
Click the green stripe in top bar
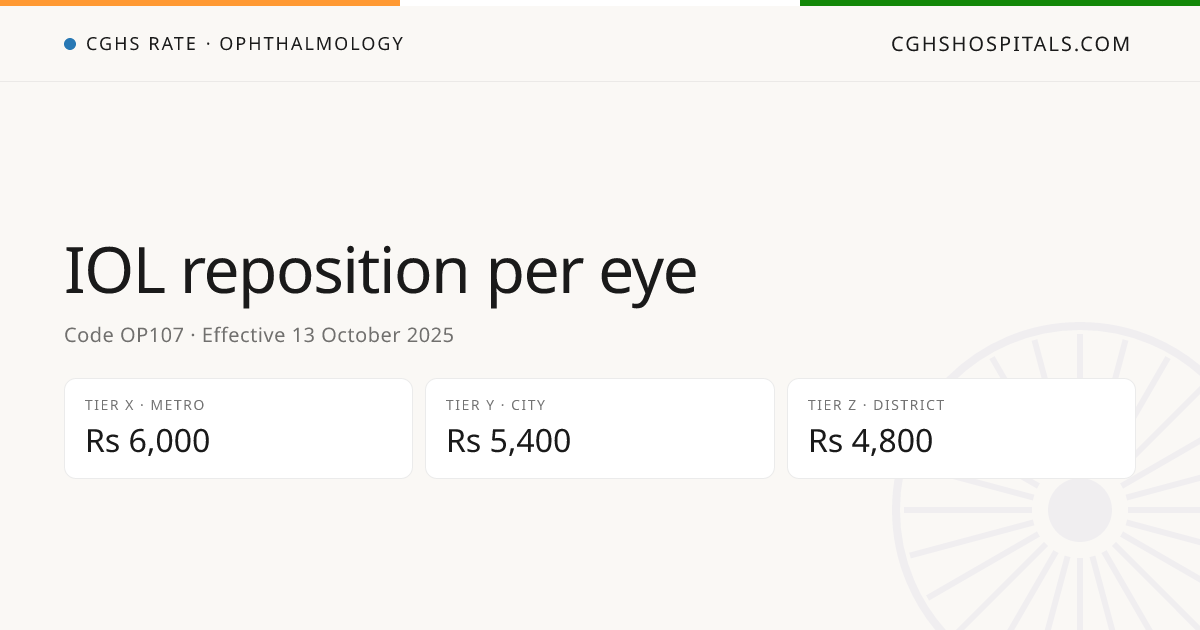point(1000,3)
